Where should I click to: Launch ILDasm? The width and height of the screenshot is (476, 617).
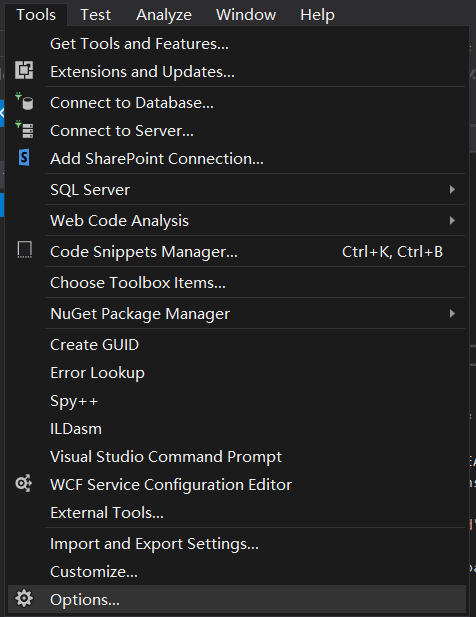click(237, 429)
